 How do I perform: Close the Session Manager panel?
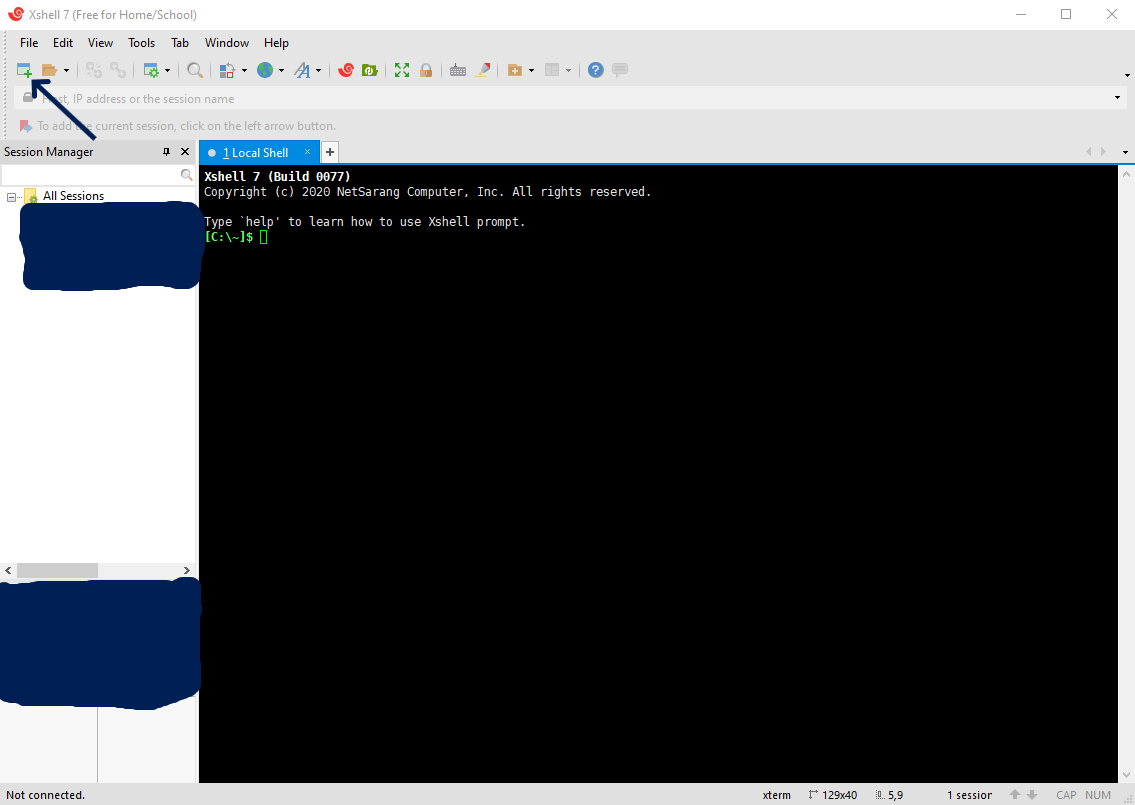pyautogui.click(x=185, y=152)
